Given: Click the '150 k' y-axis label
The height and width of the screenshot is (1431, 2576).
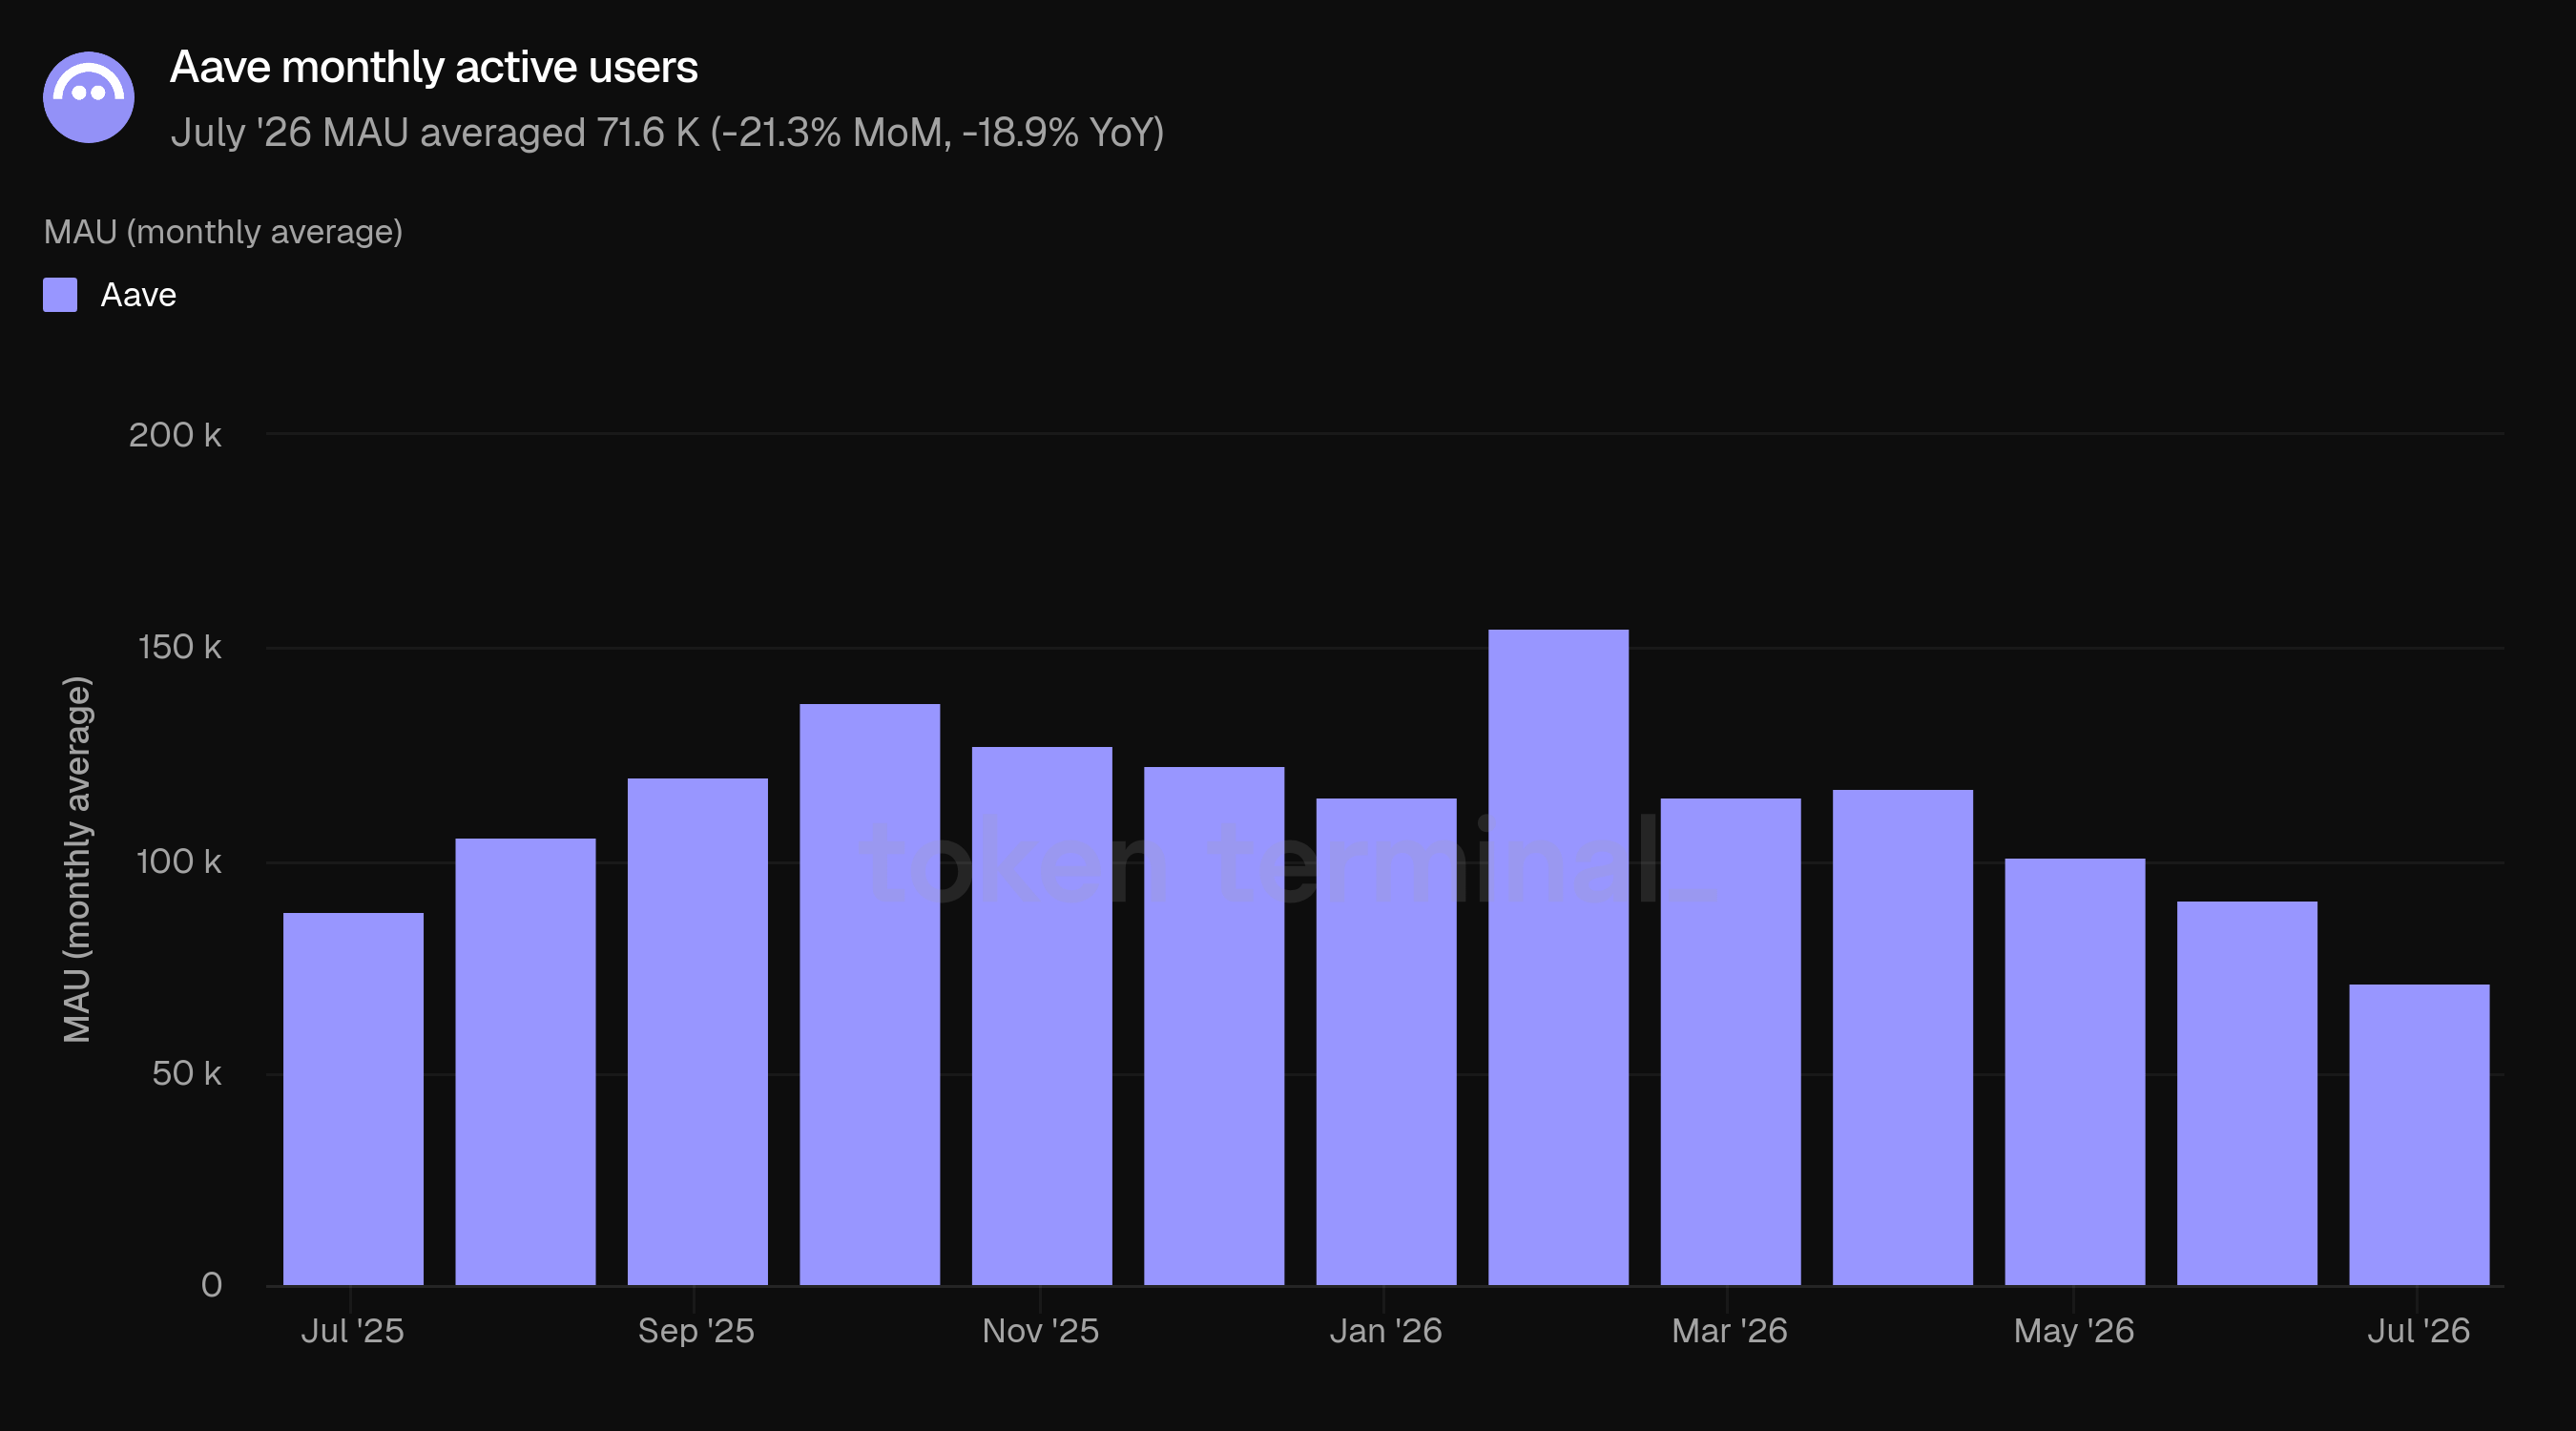Looking at the screenshot, I should [x=180, y=647].
